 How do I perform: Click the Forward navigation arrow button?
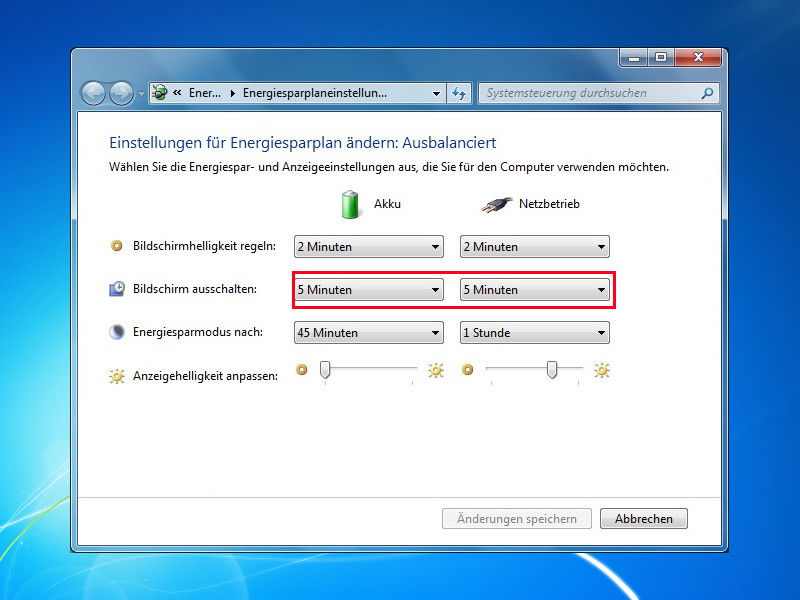pyautogui.click(x=121, y=93)
